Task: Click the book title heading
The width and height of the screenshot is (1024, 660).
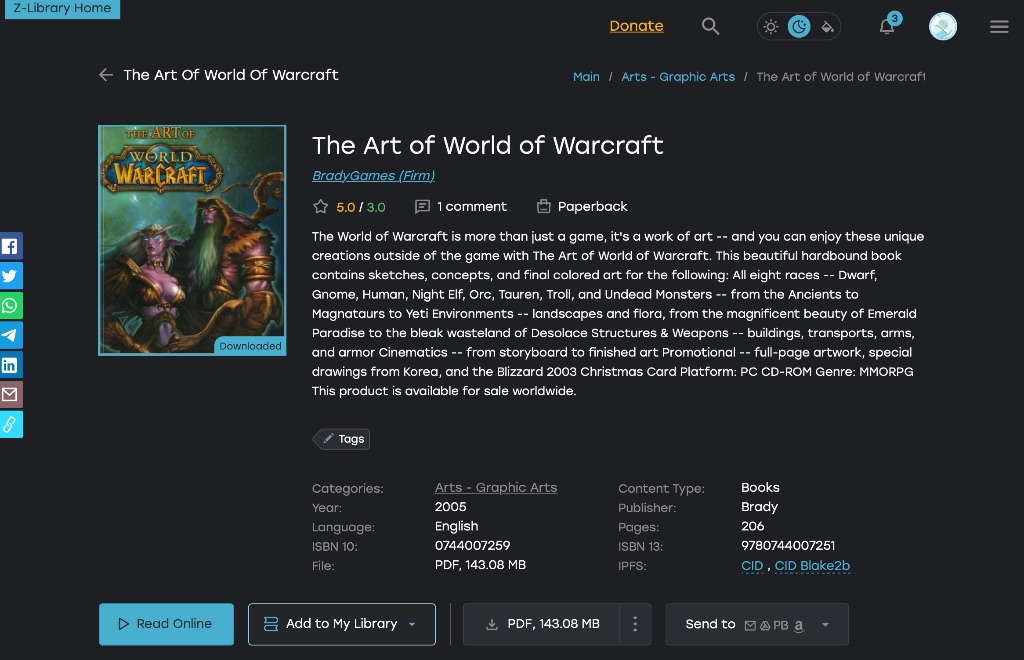Action: [487, 146]
